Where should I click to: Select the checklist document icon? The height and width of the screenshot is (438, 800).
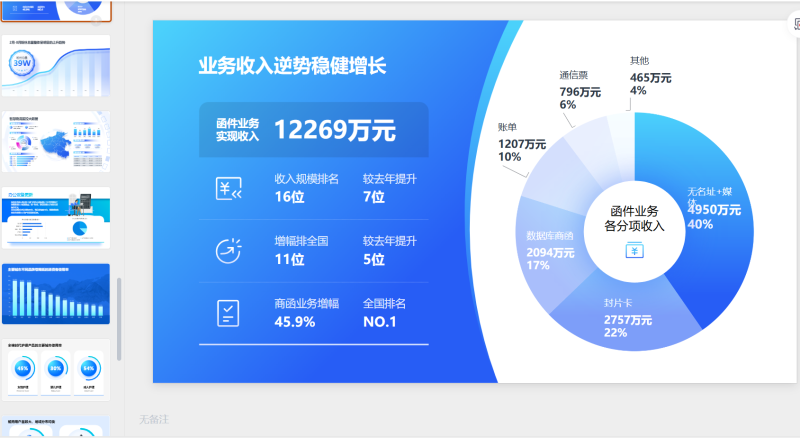point(228,313)
